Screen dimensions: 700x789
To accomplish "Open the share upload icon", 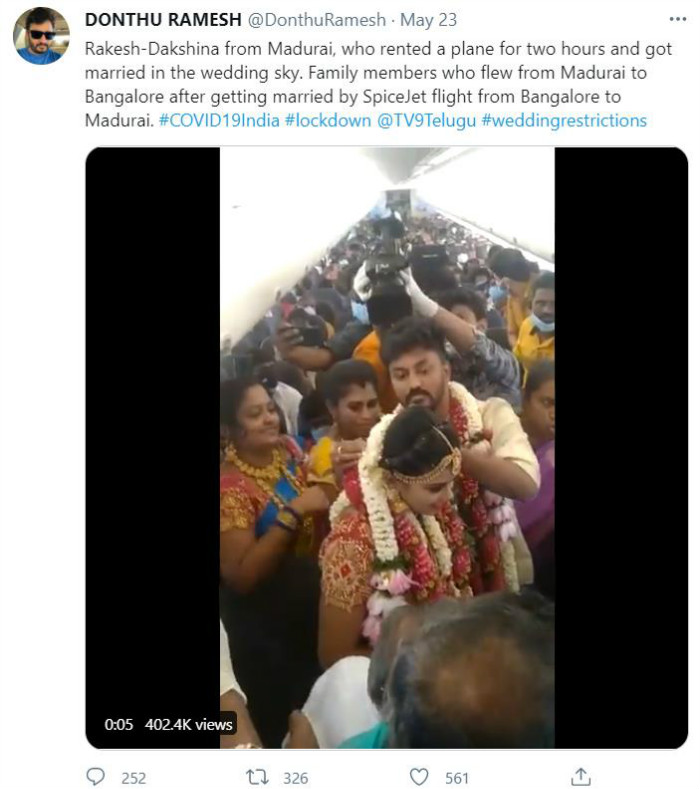I will pyautogui.click(x=581, y=777).
